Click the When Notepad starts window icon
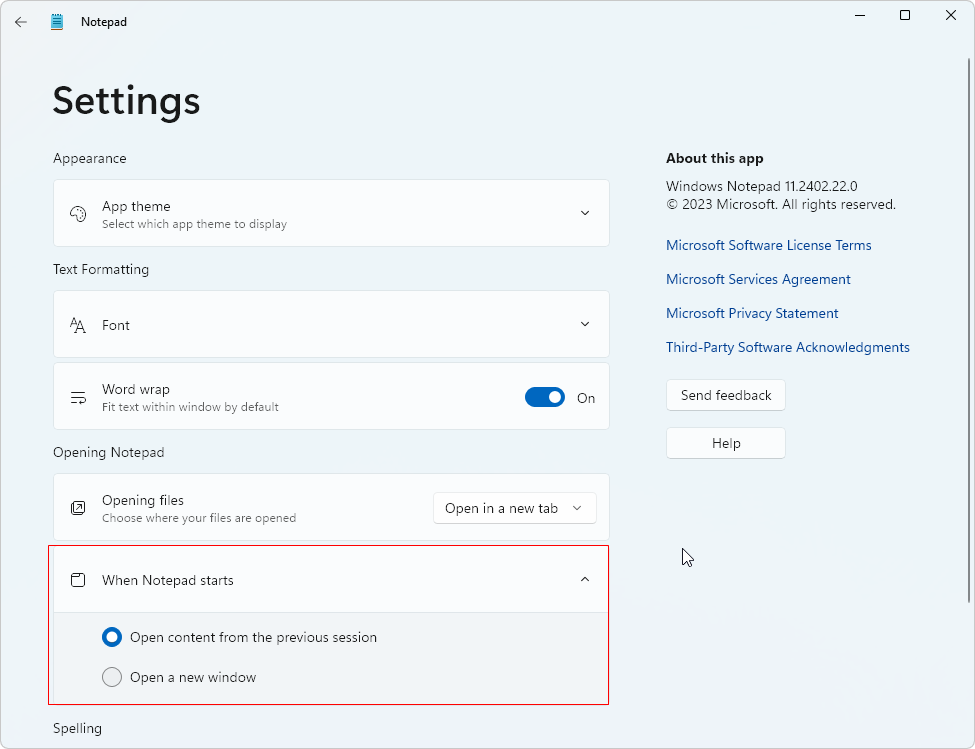The image size is (975, 749). pos(78,580)
